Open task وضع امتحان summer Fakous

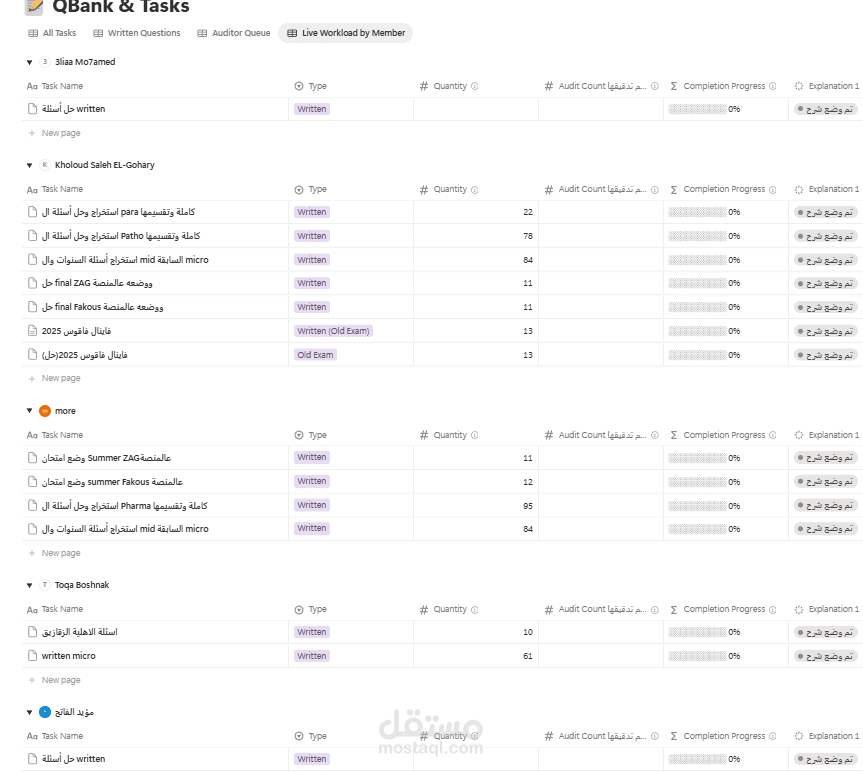tap(112, 482)
